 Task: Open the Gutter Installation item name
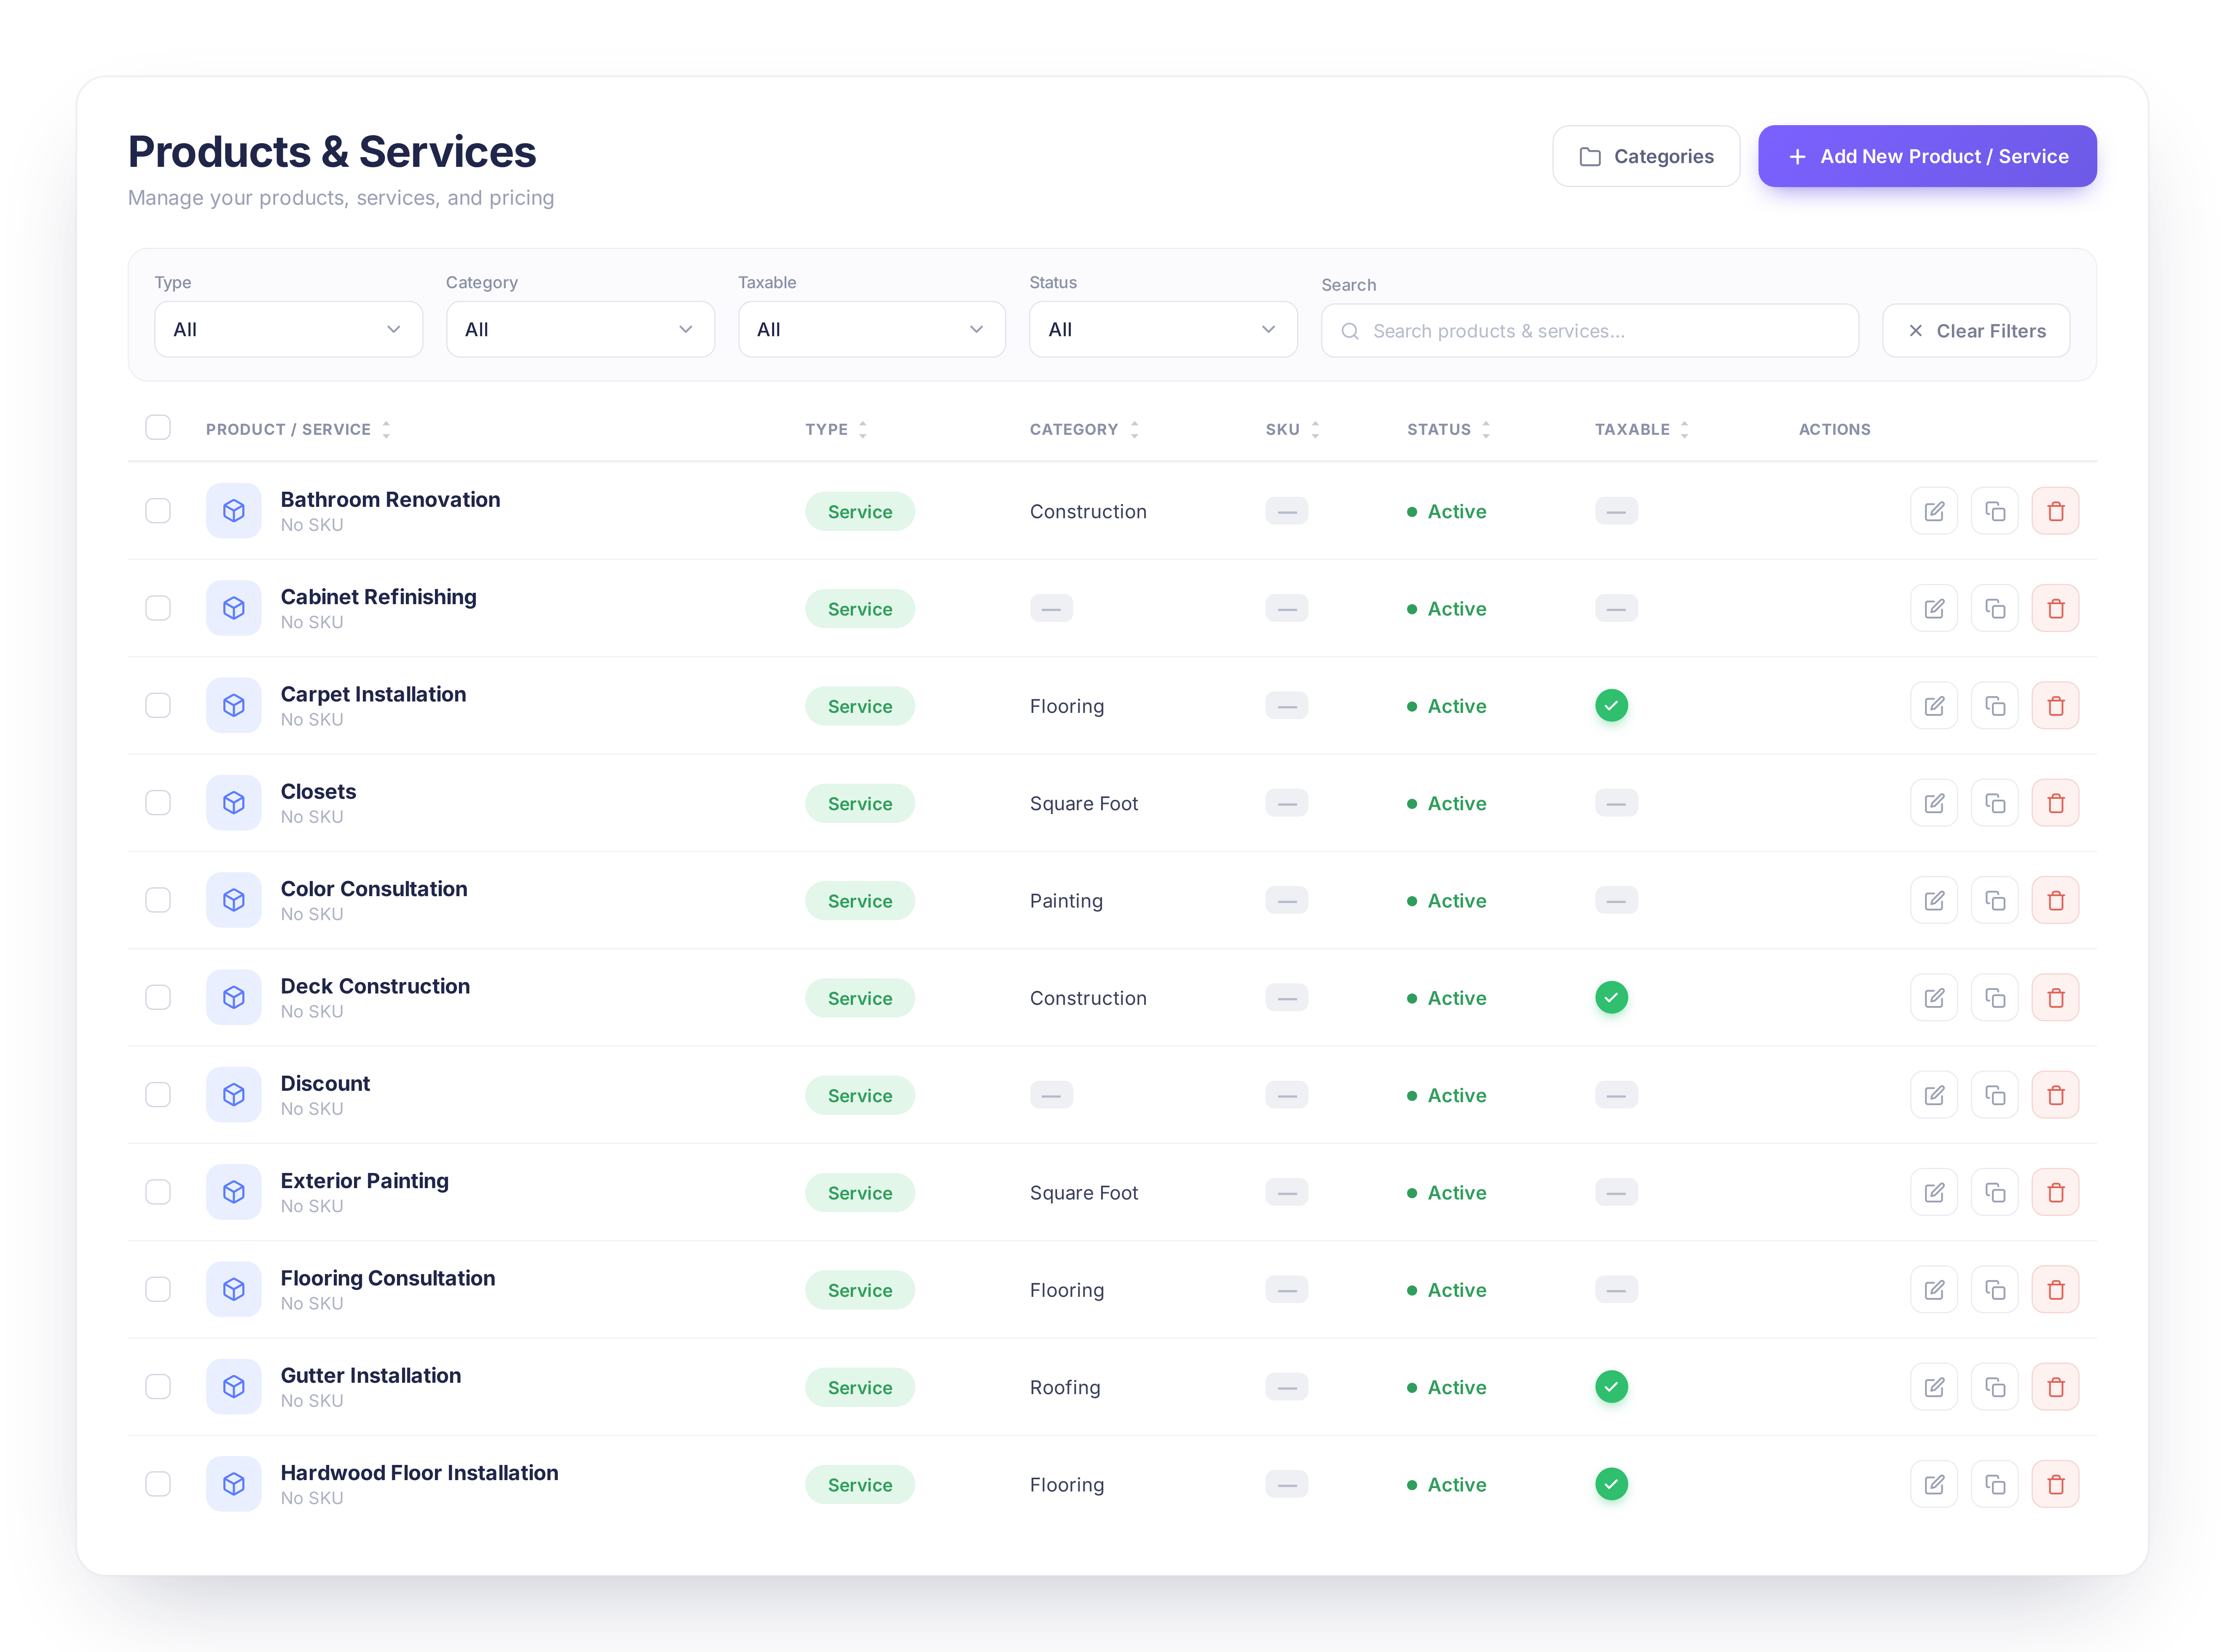pos(370,1375)
